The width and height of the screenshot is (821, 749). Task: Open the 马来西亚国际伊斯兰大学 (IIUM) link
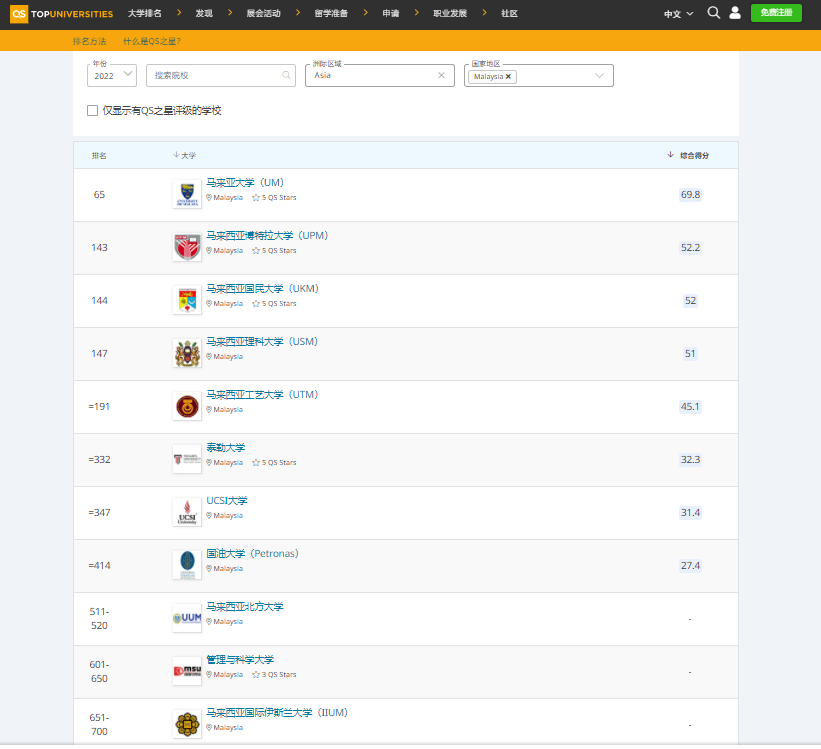pos(277,712)
